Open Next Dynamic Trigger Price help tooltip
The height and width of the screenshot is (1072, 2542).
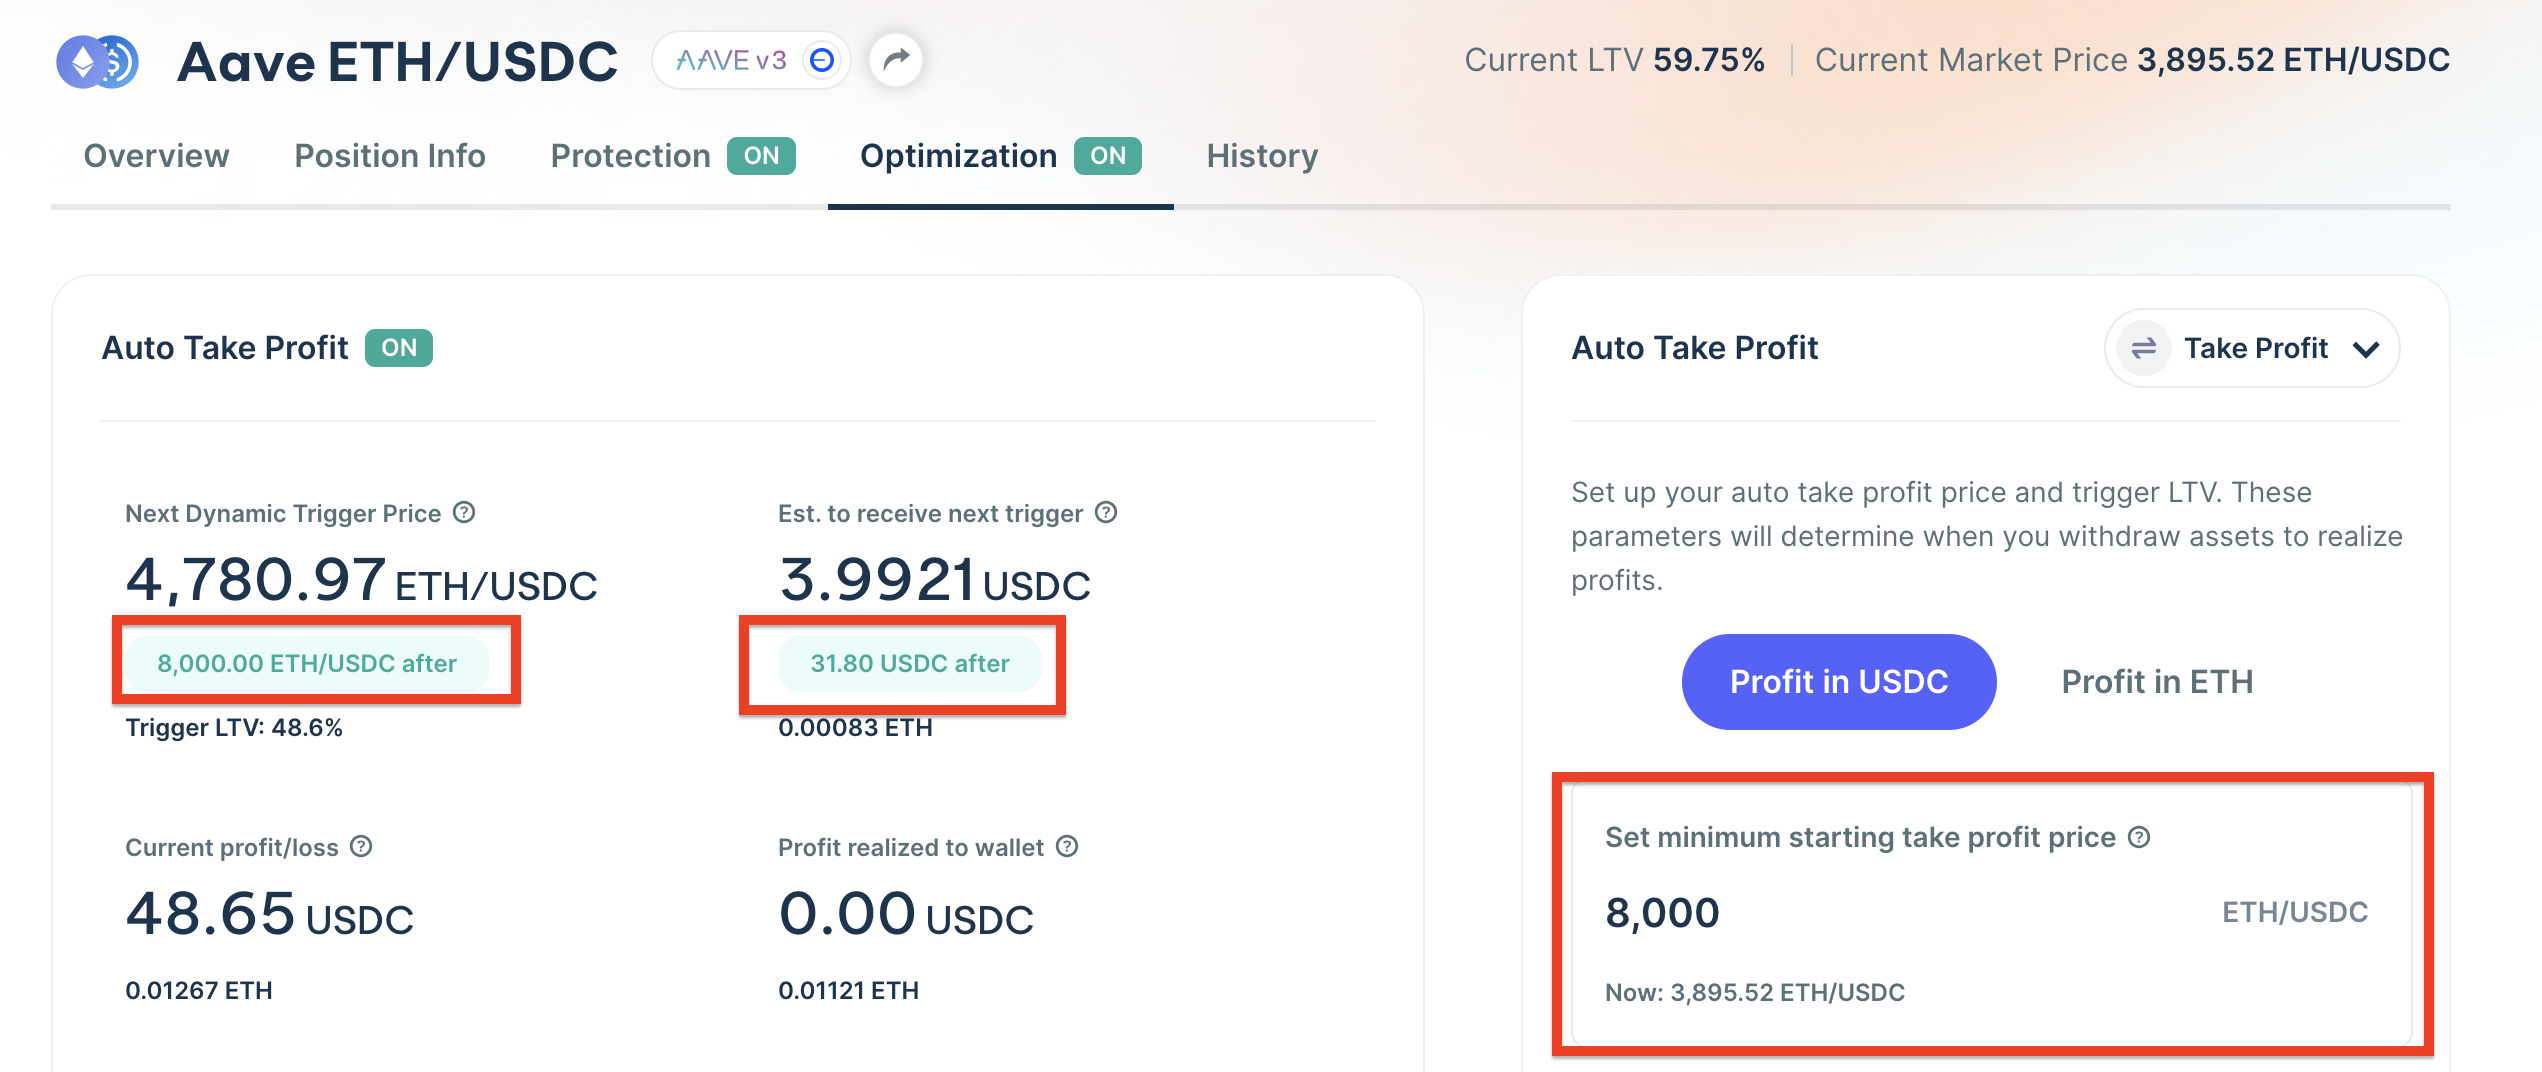[464, 513]
